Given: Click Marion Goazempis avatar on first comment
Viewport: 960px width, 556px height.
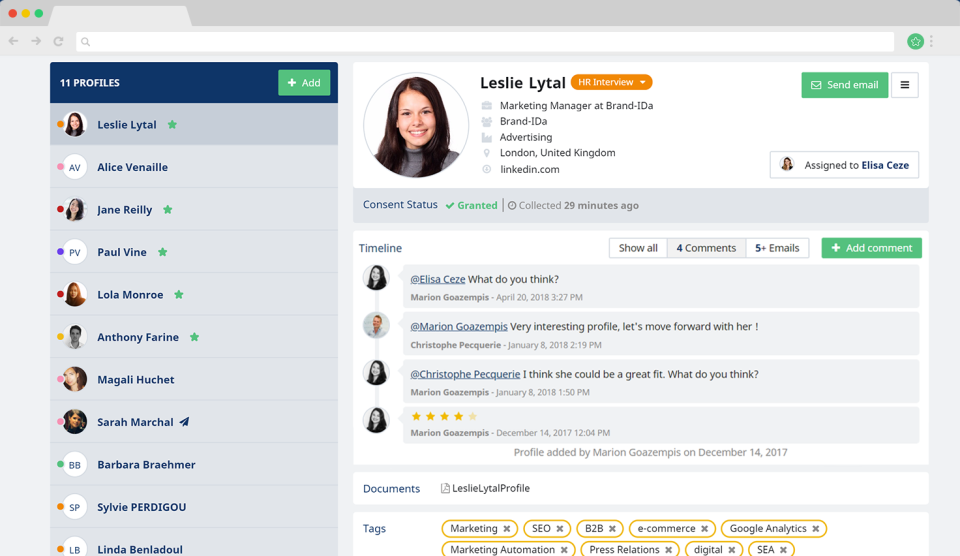Looking at the screenshot, I should click(376, 277).
